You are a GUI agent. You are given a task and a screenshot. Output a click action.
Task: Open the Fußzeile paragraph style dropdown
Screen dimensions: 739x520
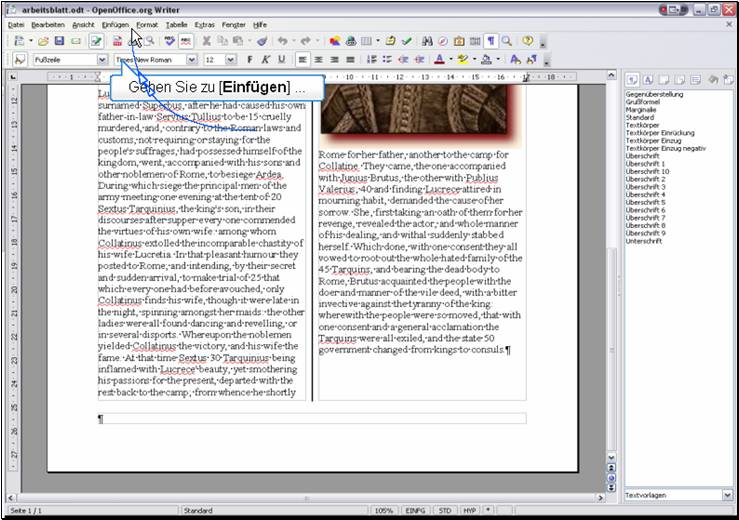pos(102,60)
